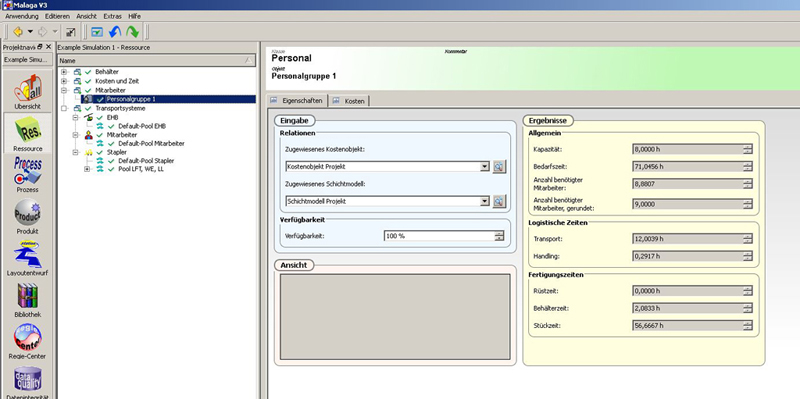The width and height of the screenshot is (800, 399).
Task: Adjust the Stückzeit spinner arrows
Action: coord(747,326)
